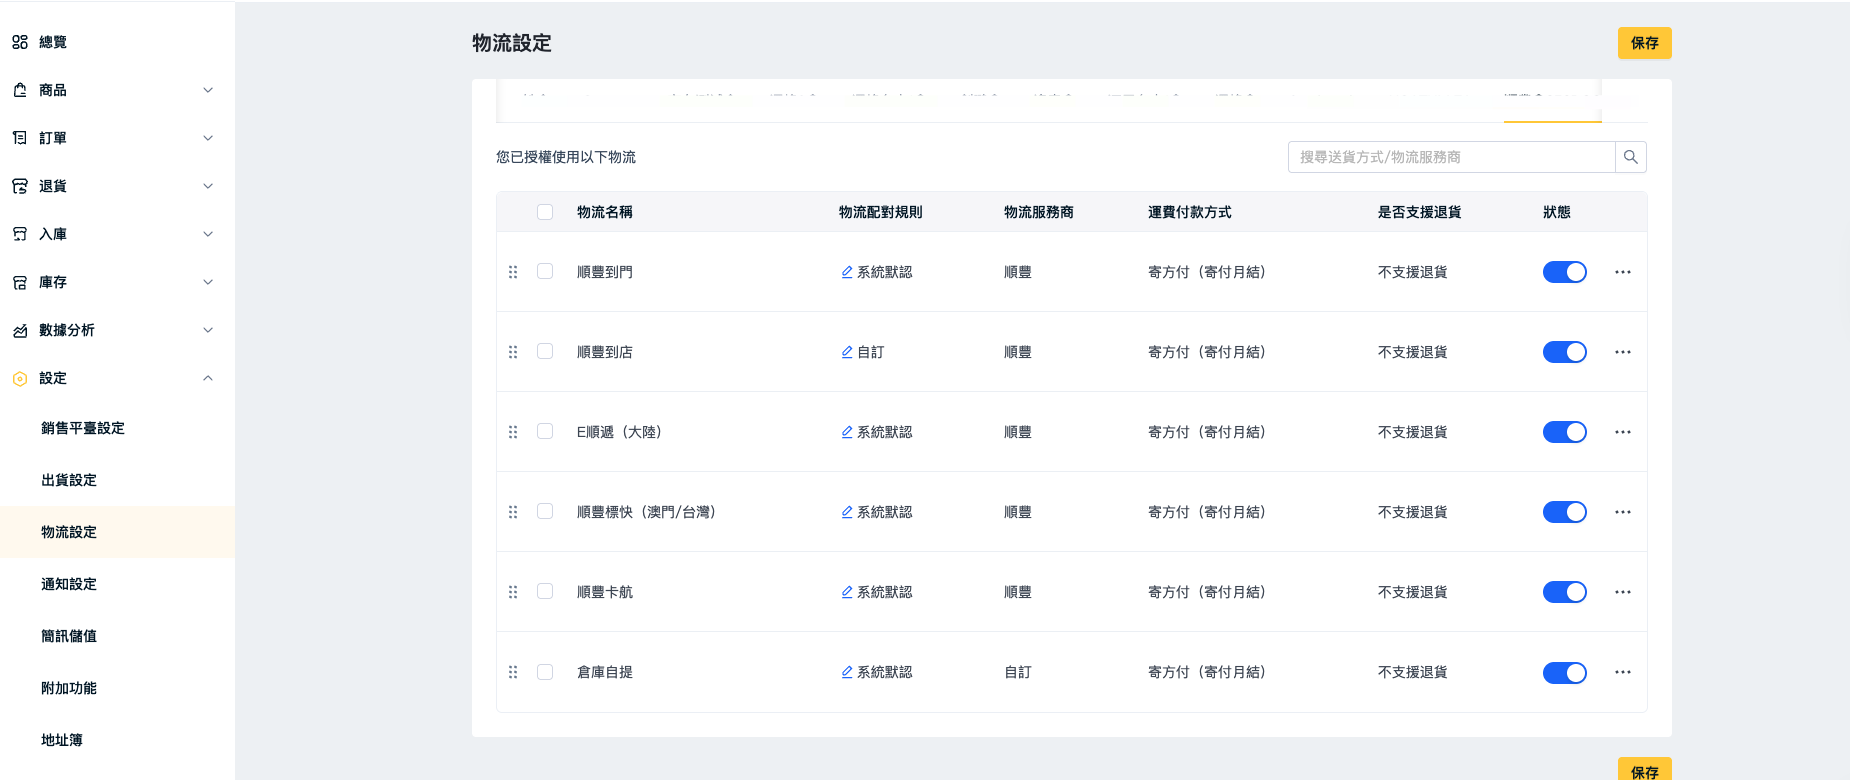Check the E順遞（大陸）row checkbox
The image size is (1850, 780).
coord(545,431)
